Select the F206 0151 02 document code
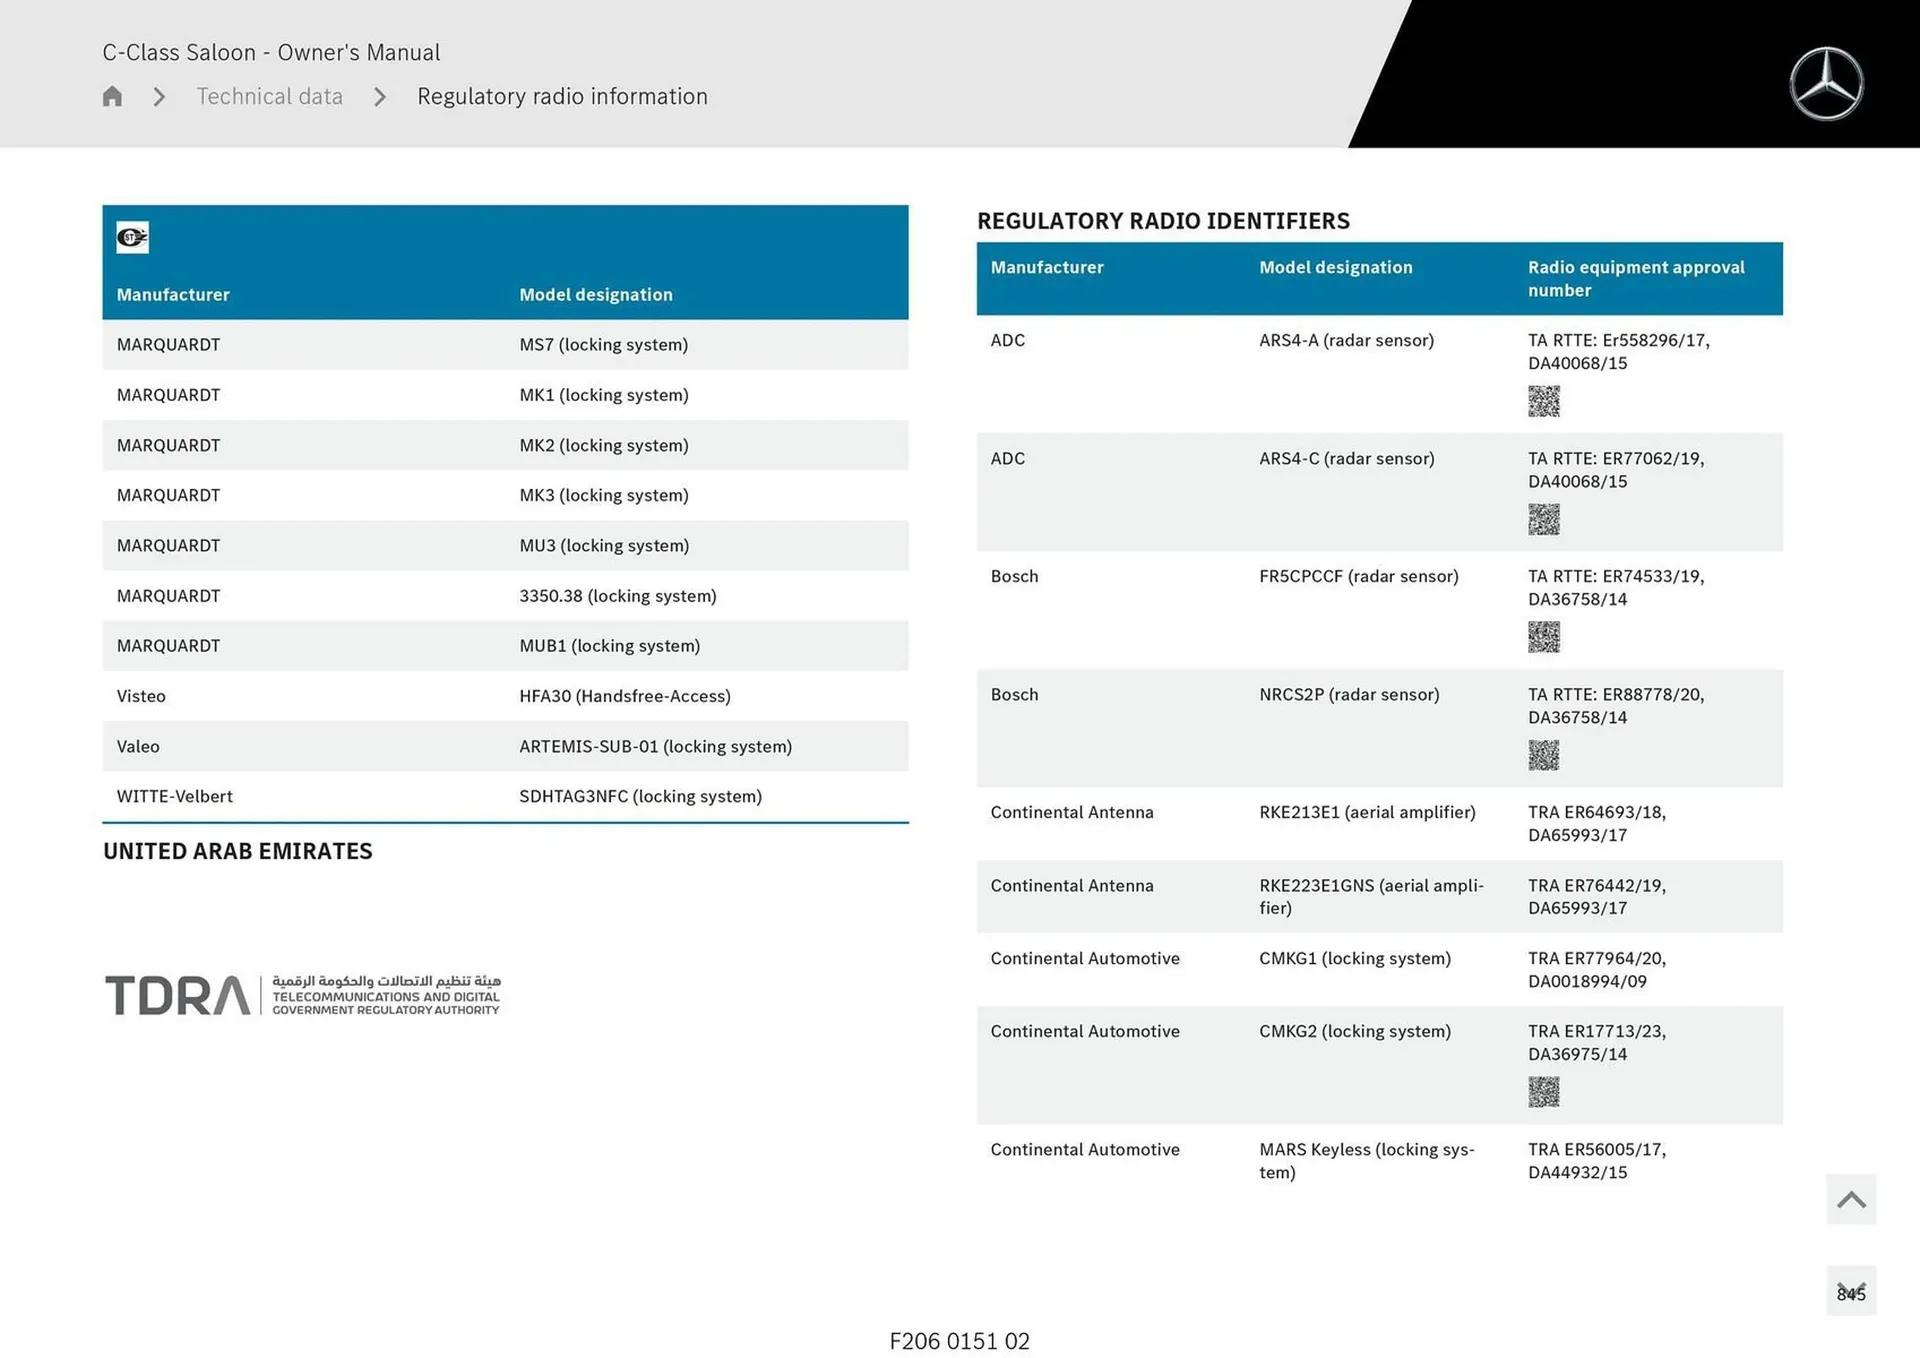 (x=959, y=1341)
